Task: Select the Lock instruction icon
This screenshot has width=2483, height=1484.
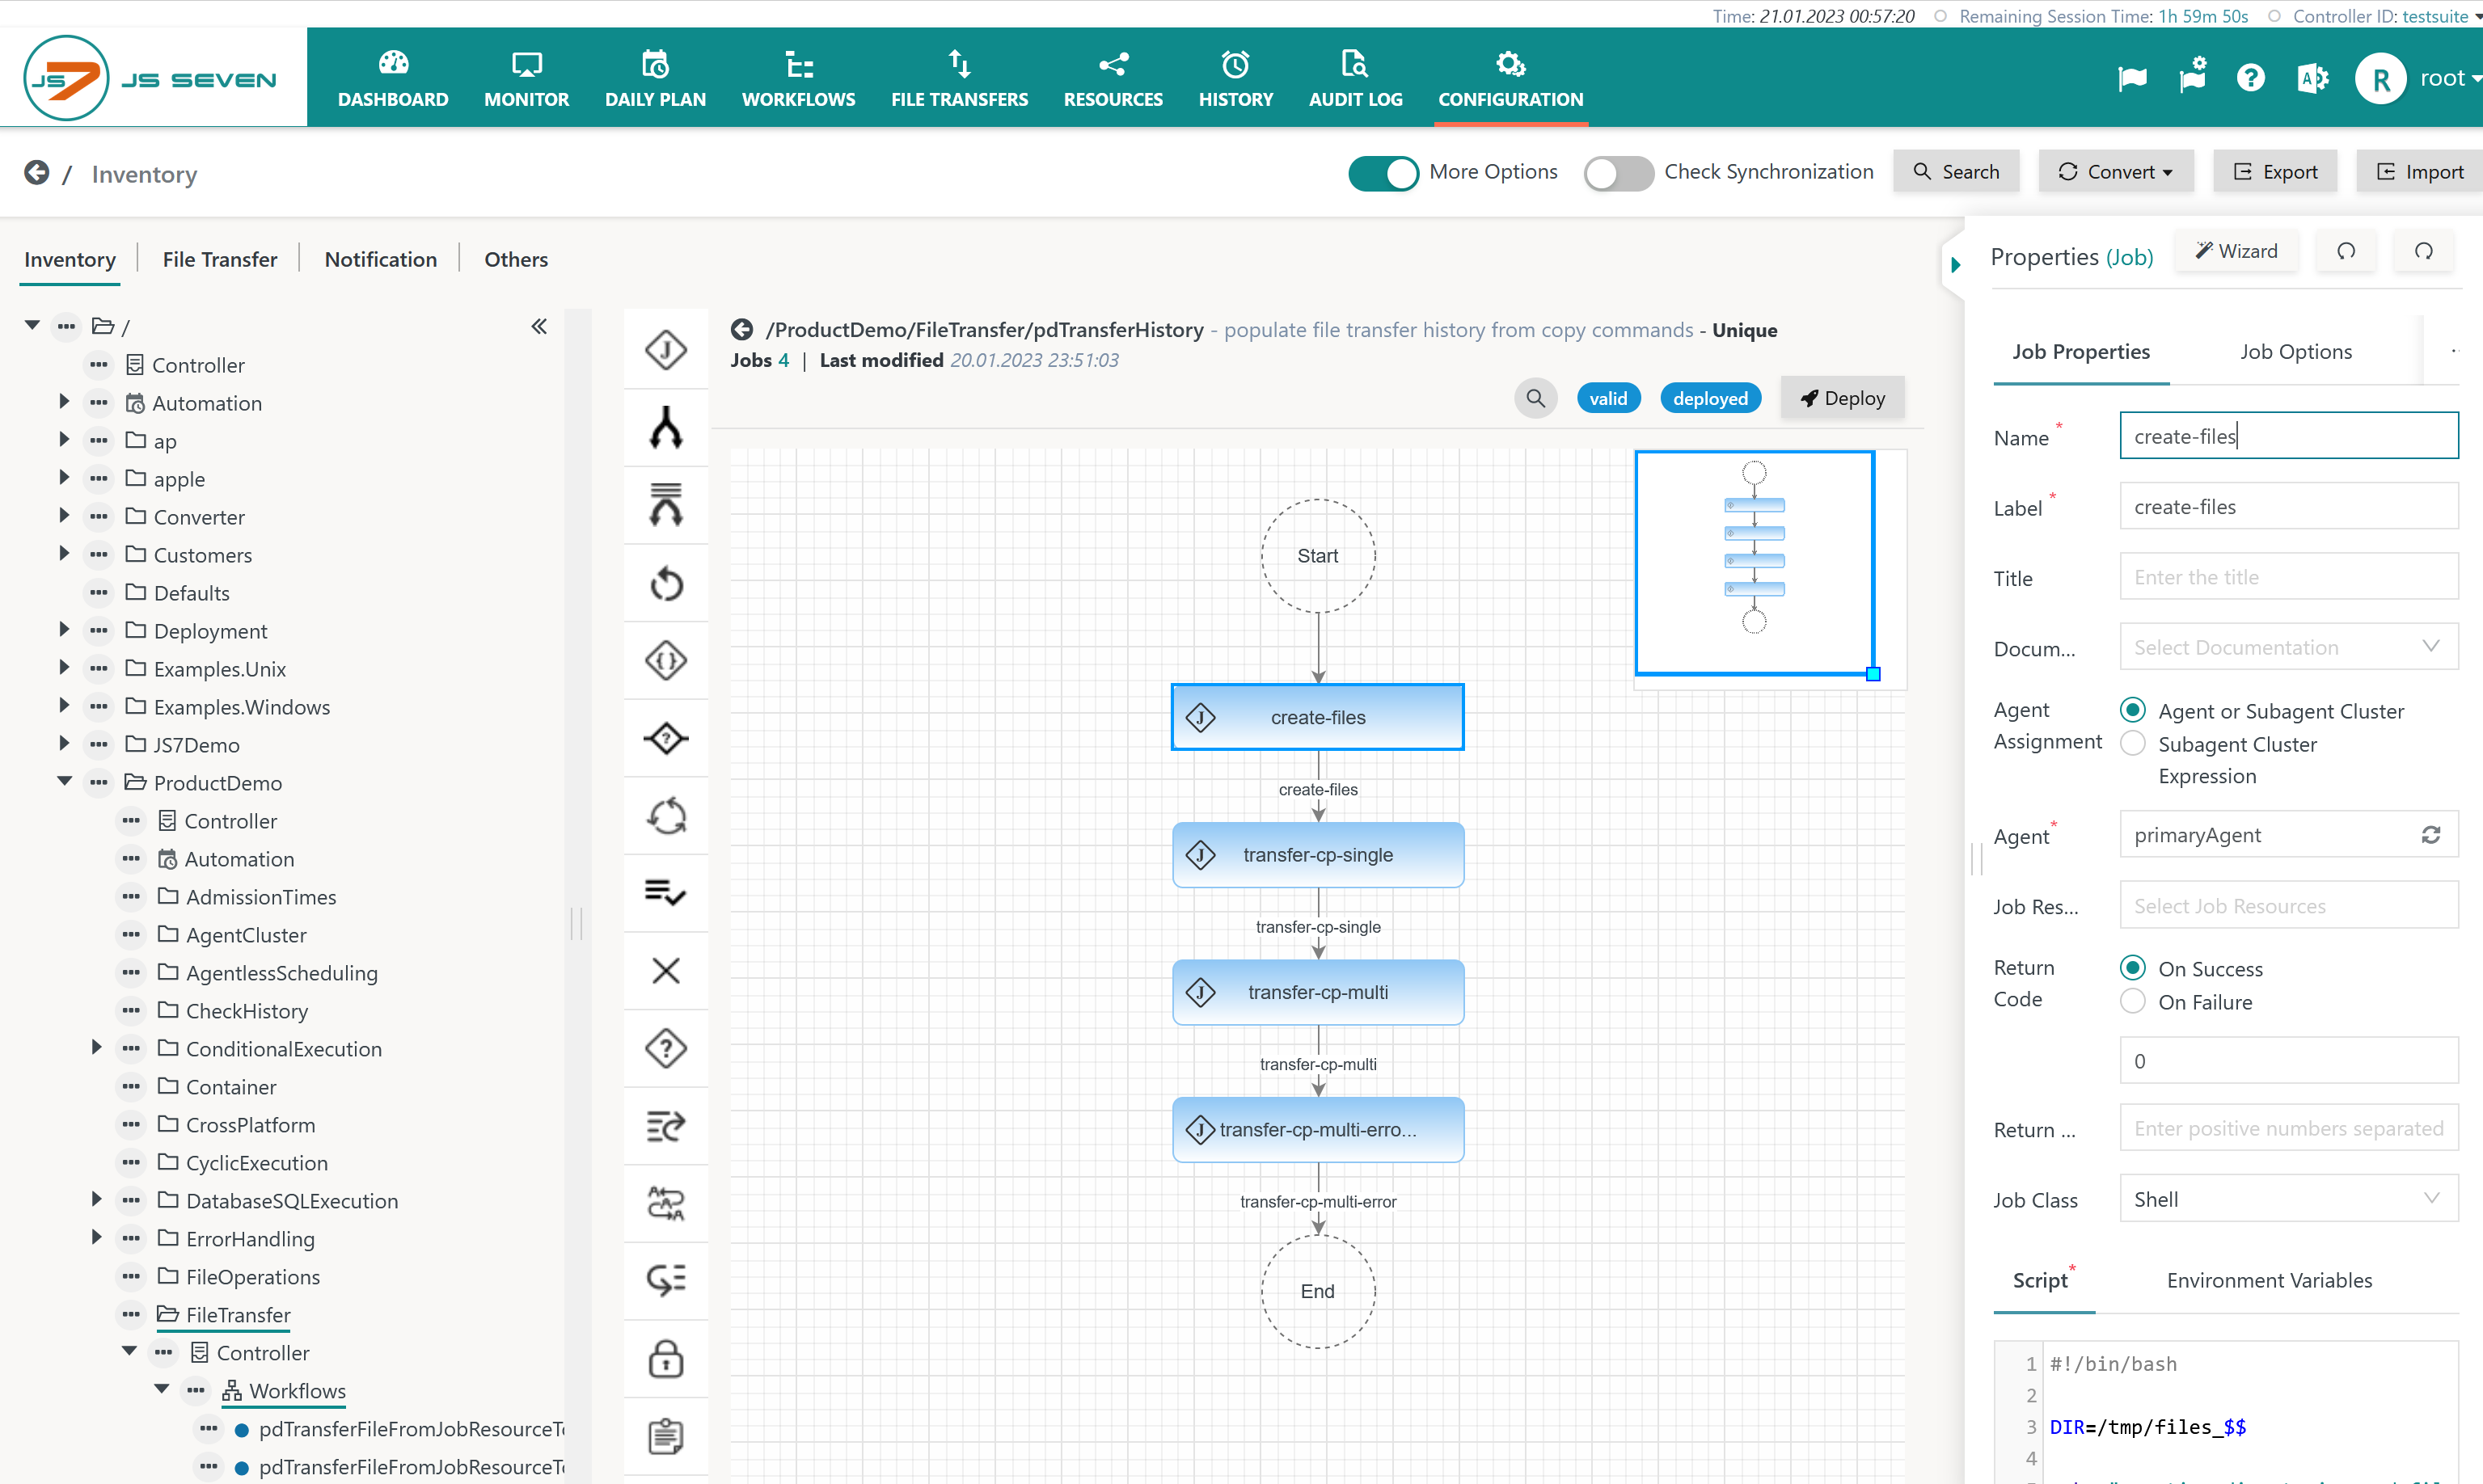Action: [x=665, y=1359]
